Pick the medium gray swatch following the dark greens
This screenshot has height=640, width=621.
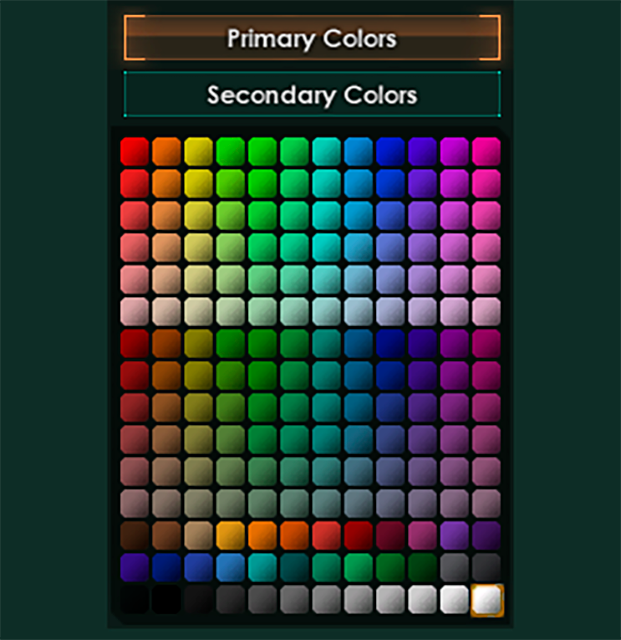454,567
